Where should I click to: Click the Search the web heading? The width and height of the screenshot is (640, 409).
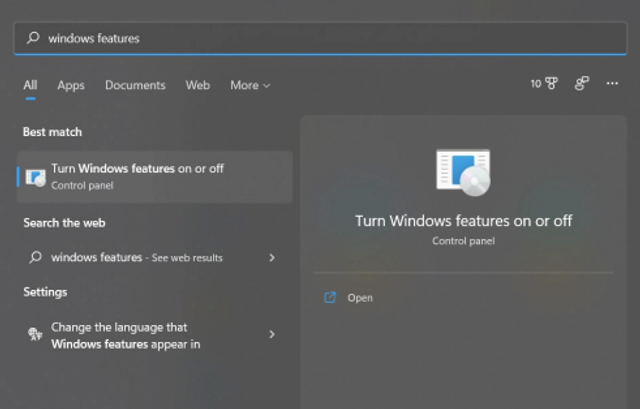(x=64, y=223)
